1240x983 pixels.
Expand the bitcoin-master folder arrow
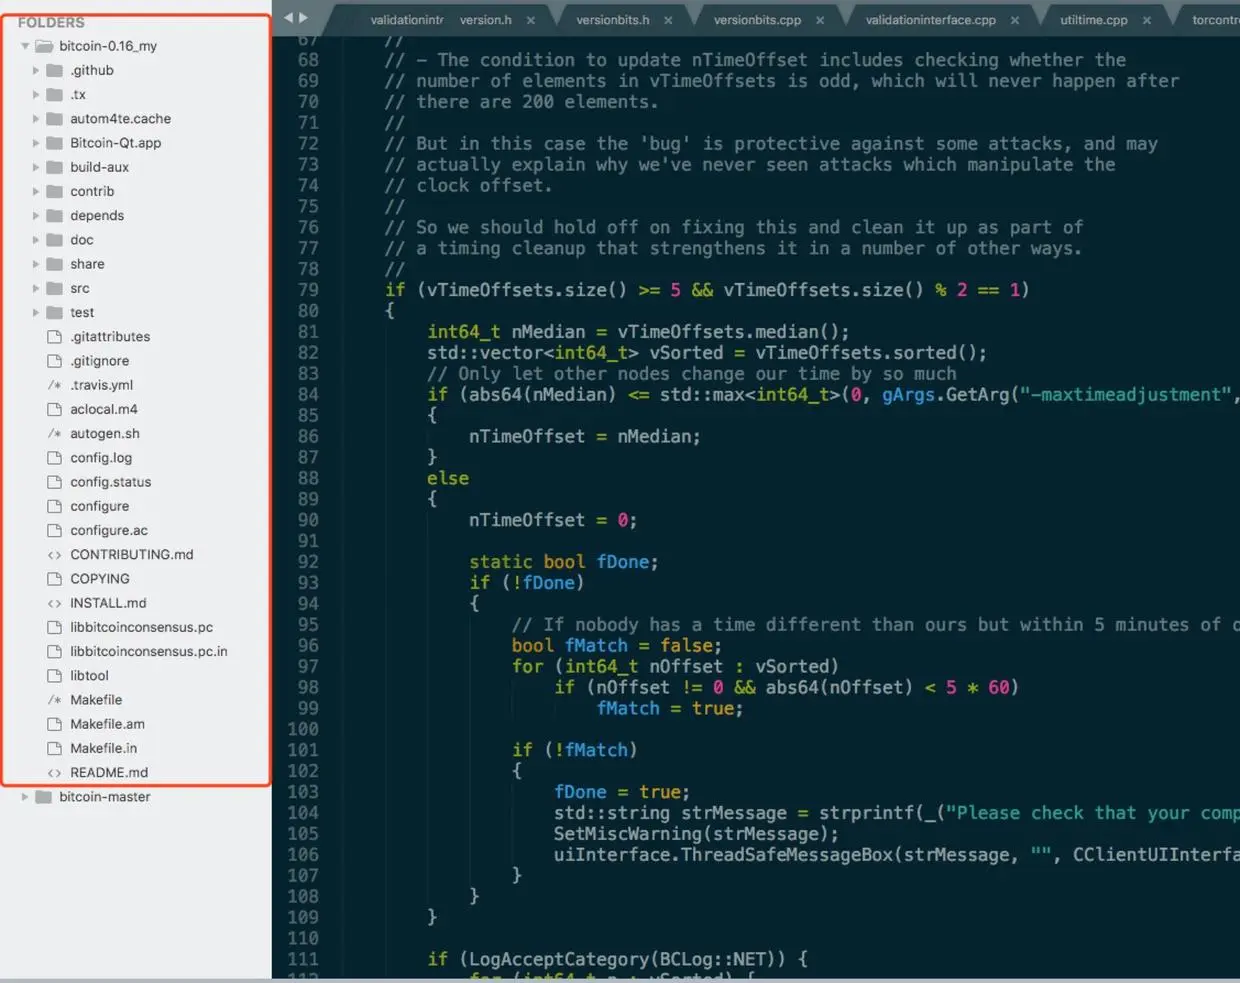[25, 797]
